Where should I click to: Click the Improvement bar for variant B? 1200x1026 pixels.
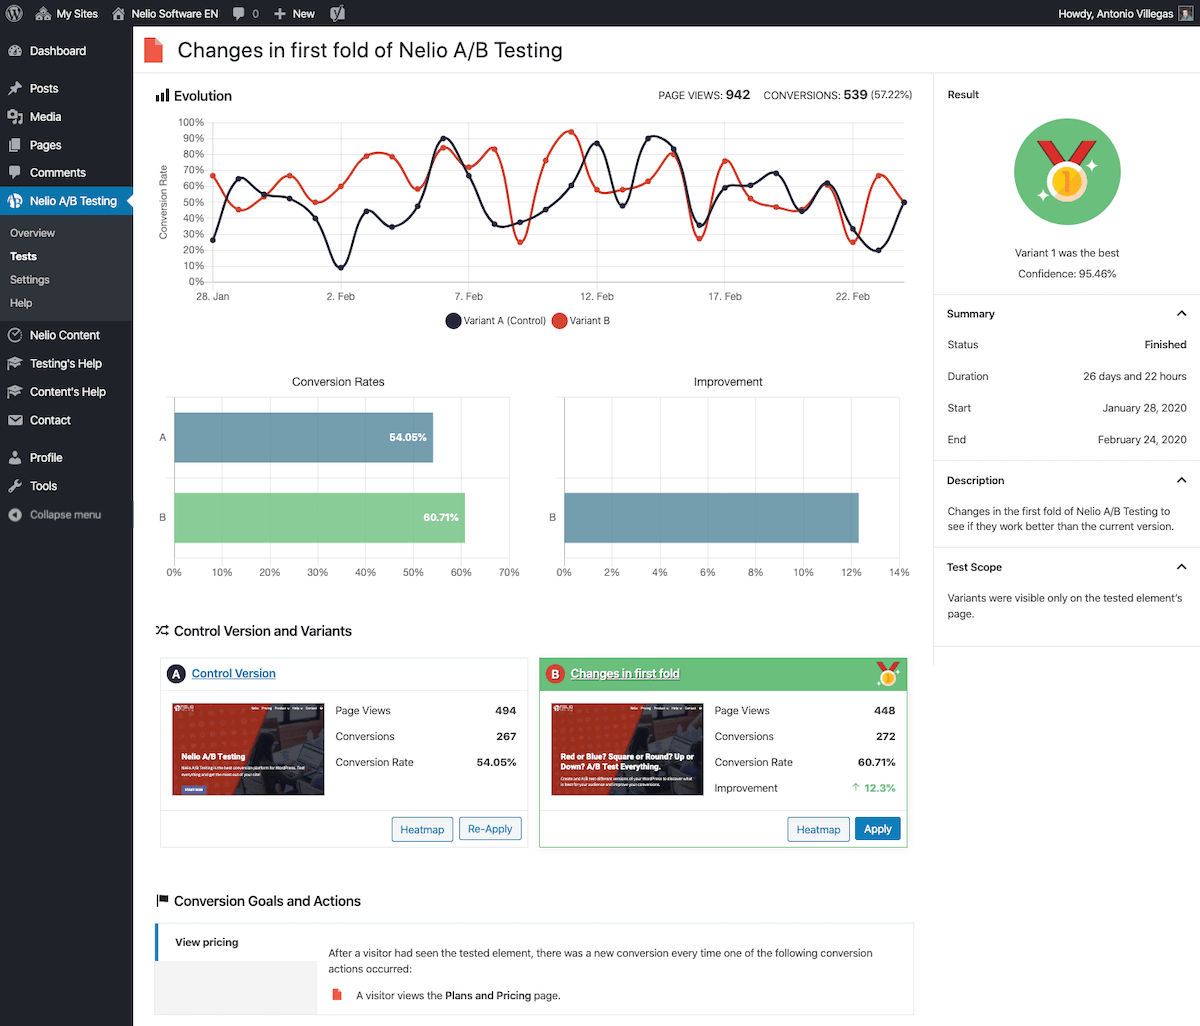click(x=711, y=517)
